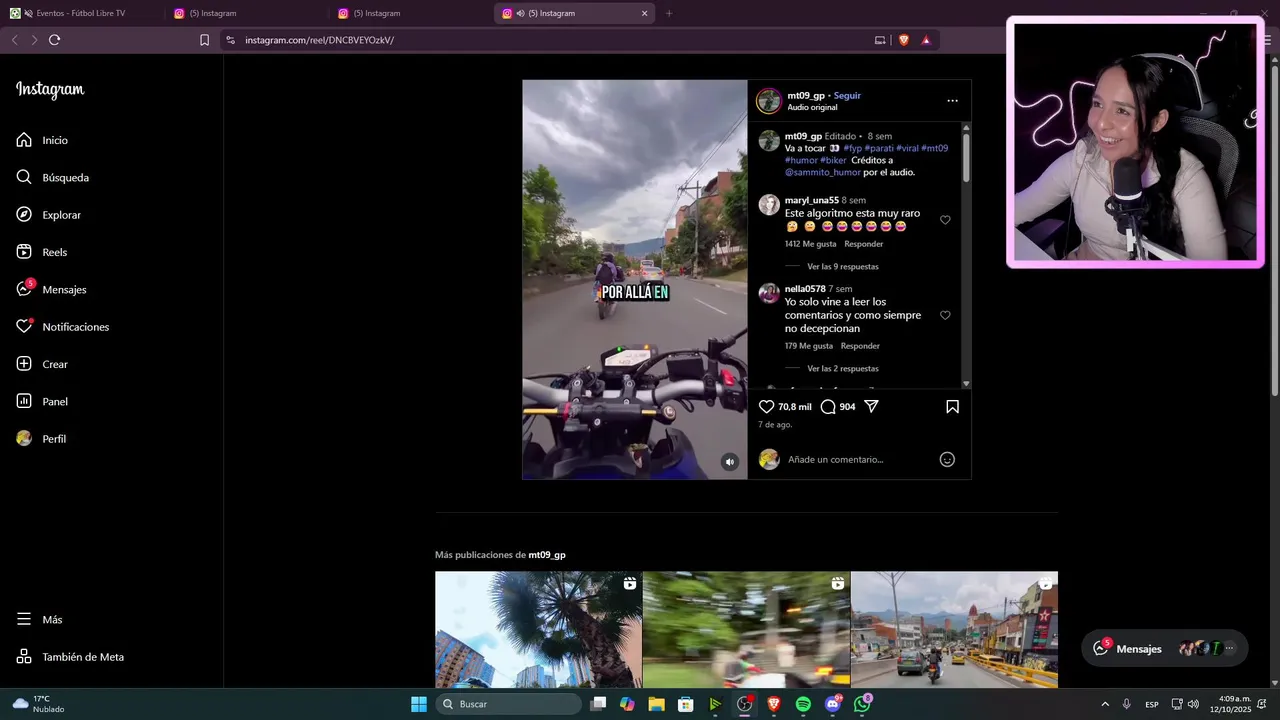The width and height of the screenshot is (1280, 720).
Task: Reply to nella0578's comment
Action: click(x=860, y=346)
